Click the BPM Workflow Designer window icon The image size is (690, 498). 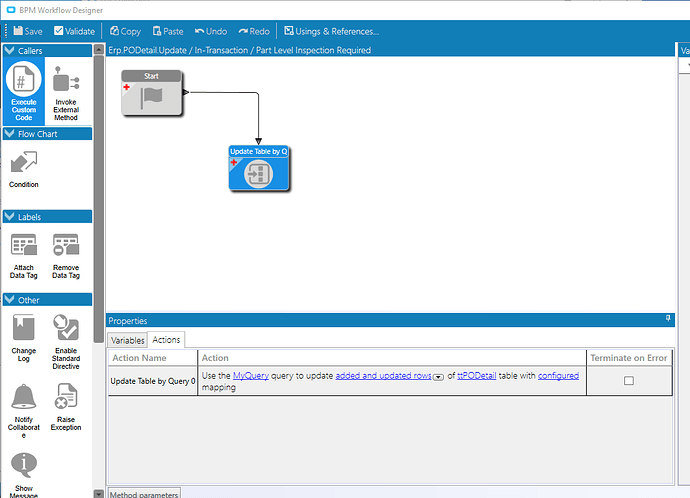point(11,10)
